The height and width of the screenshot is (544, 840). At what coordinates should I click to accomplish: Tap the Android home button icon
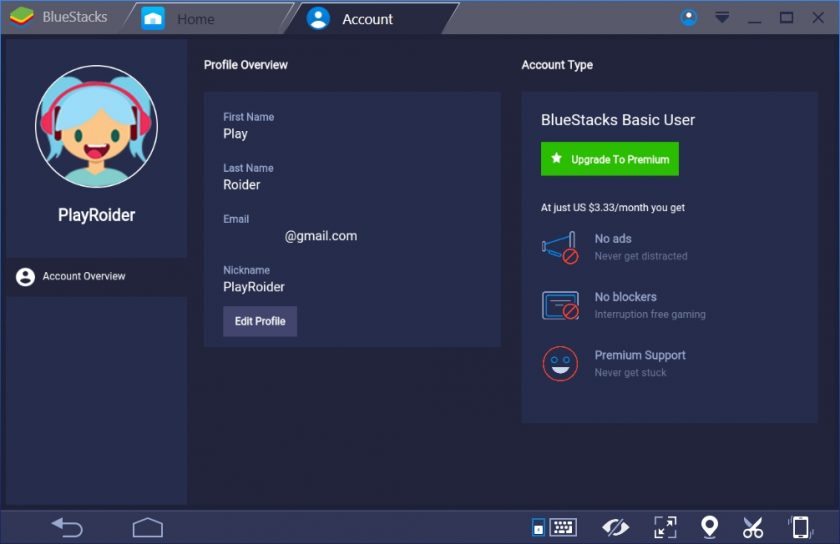148,527
